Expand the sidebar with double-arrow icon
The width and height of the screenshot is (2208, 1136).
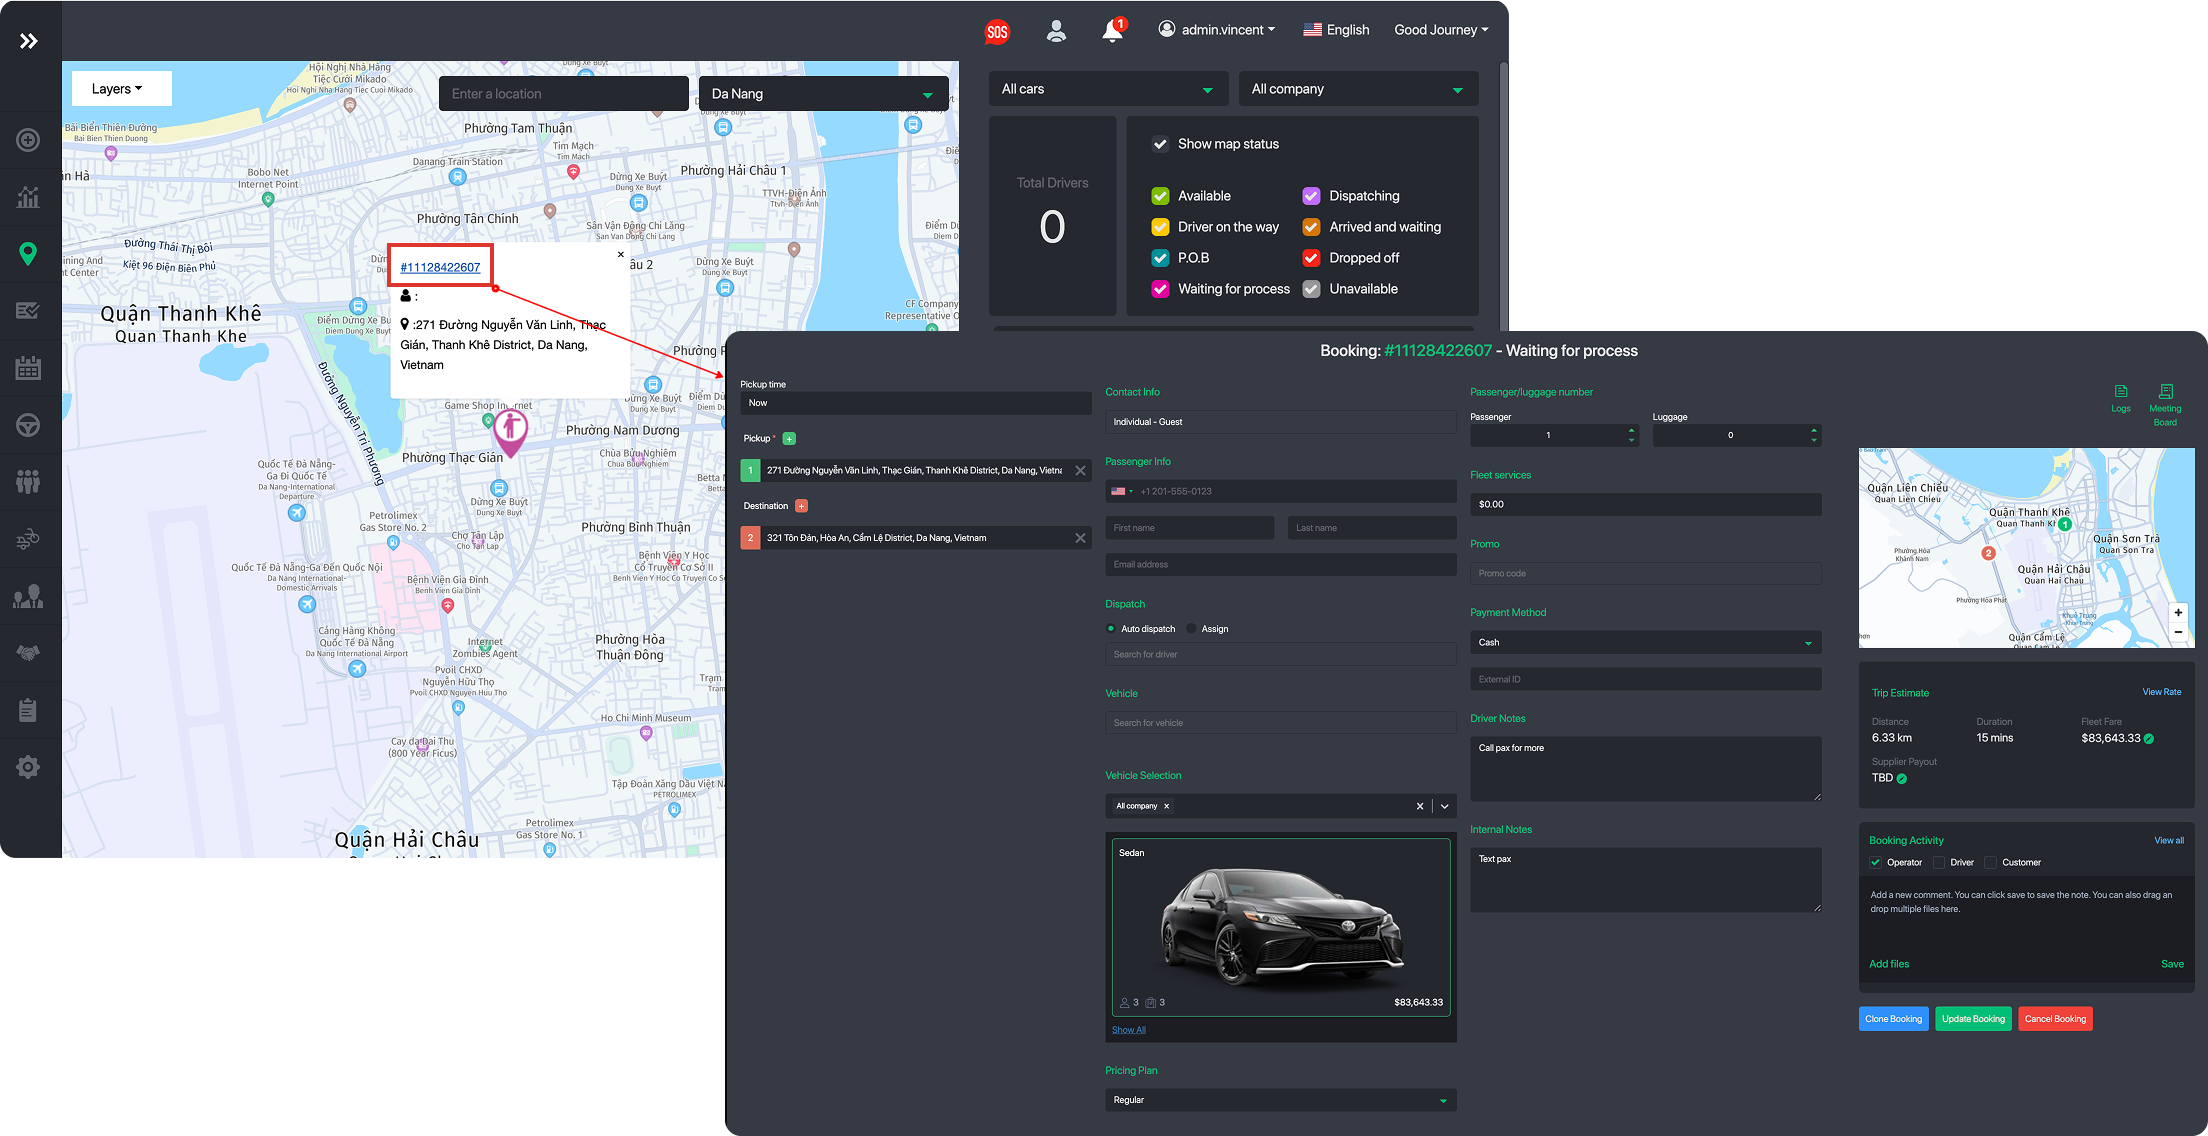tap(29, 41)
